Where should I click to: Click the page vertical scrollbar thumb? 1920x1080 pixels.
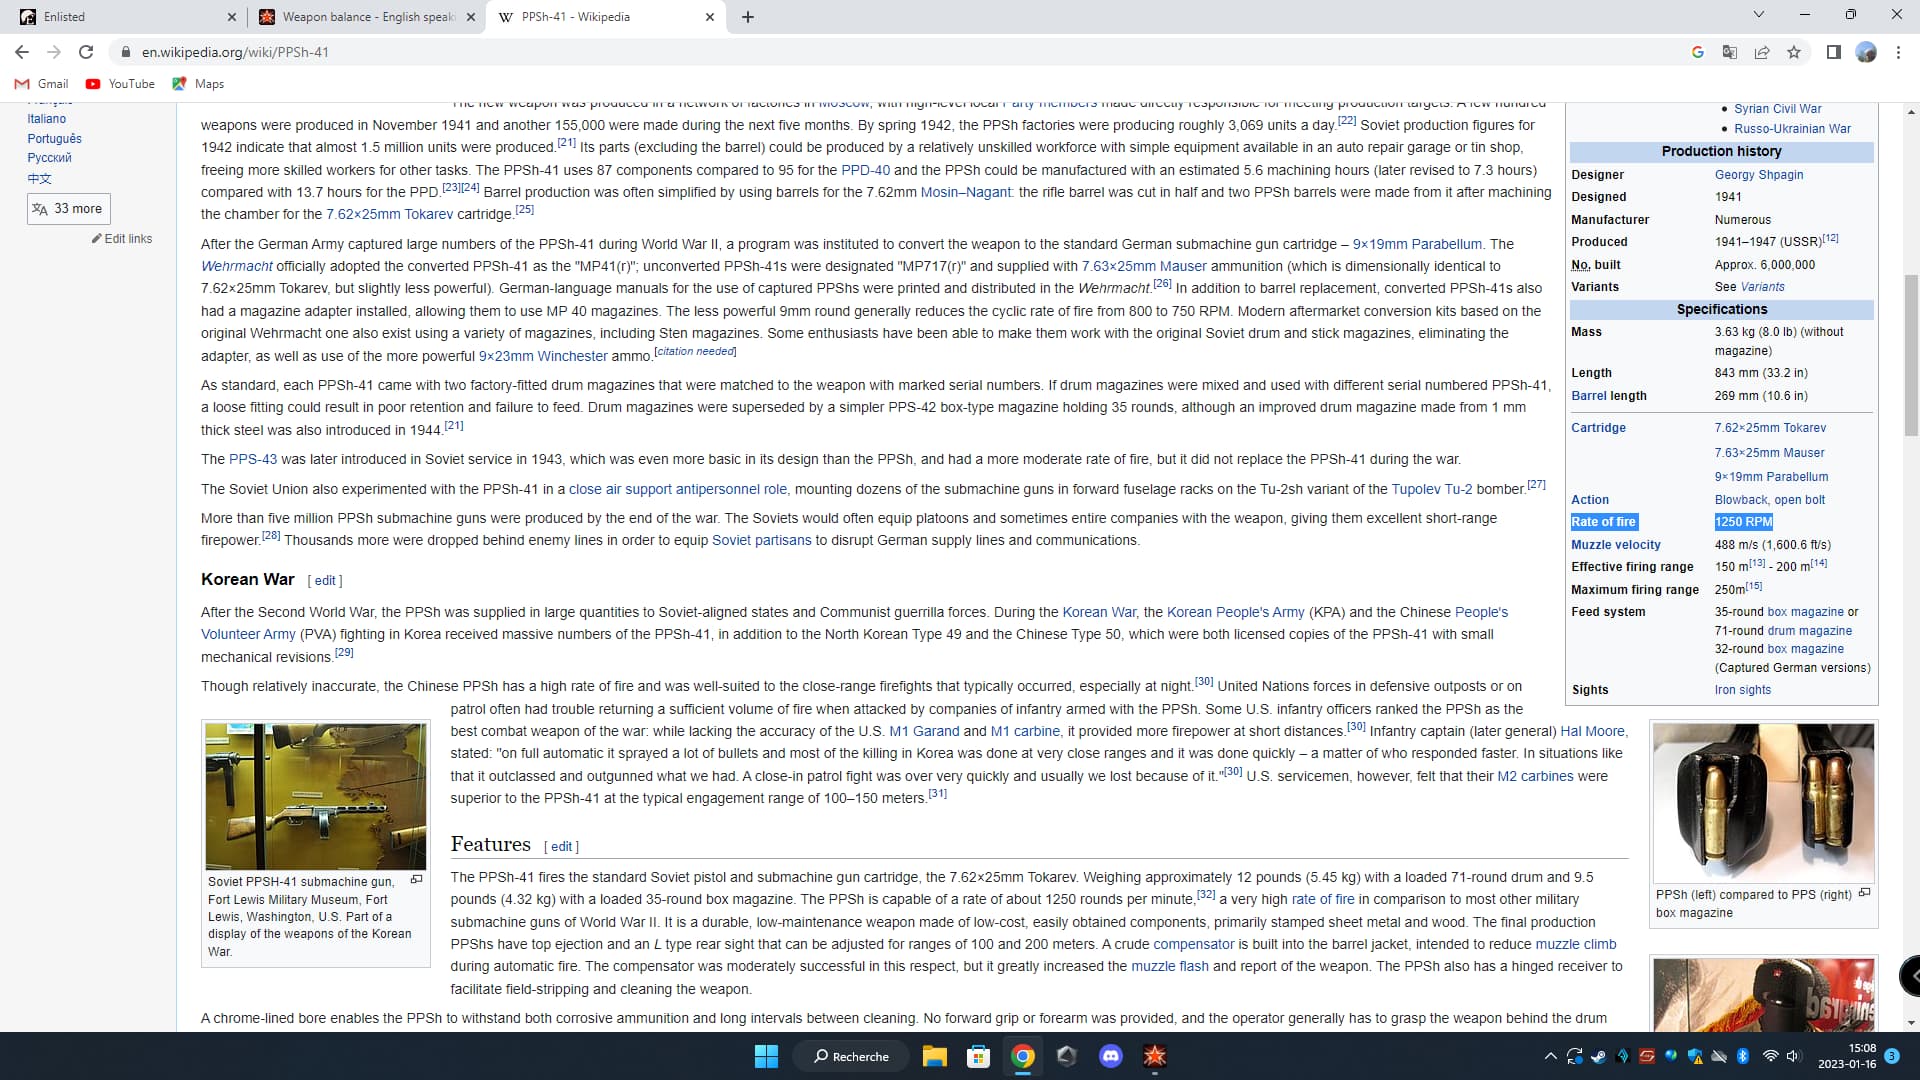[1911, 355]
